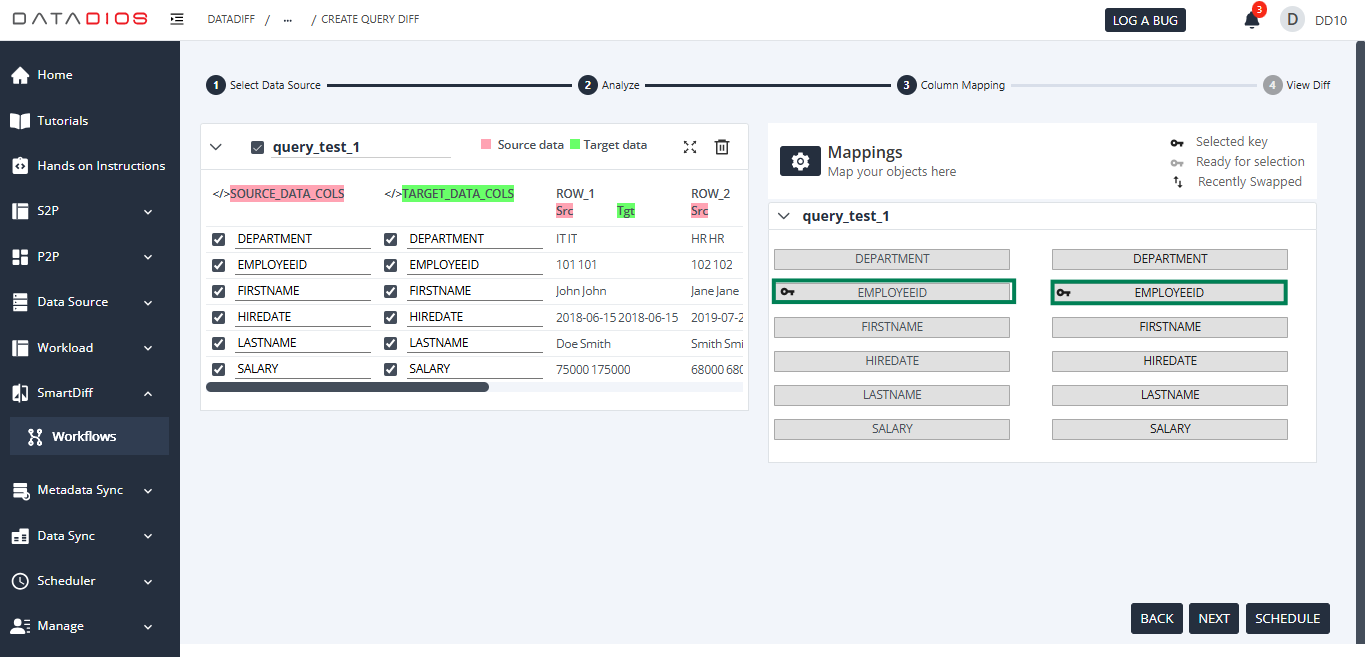Toggle the sidebar collapse menu icon

point(177,19)
